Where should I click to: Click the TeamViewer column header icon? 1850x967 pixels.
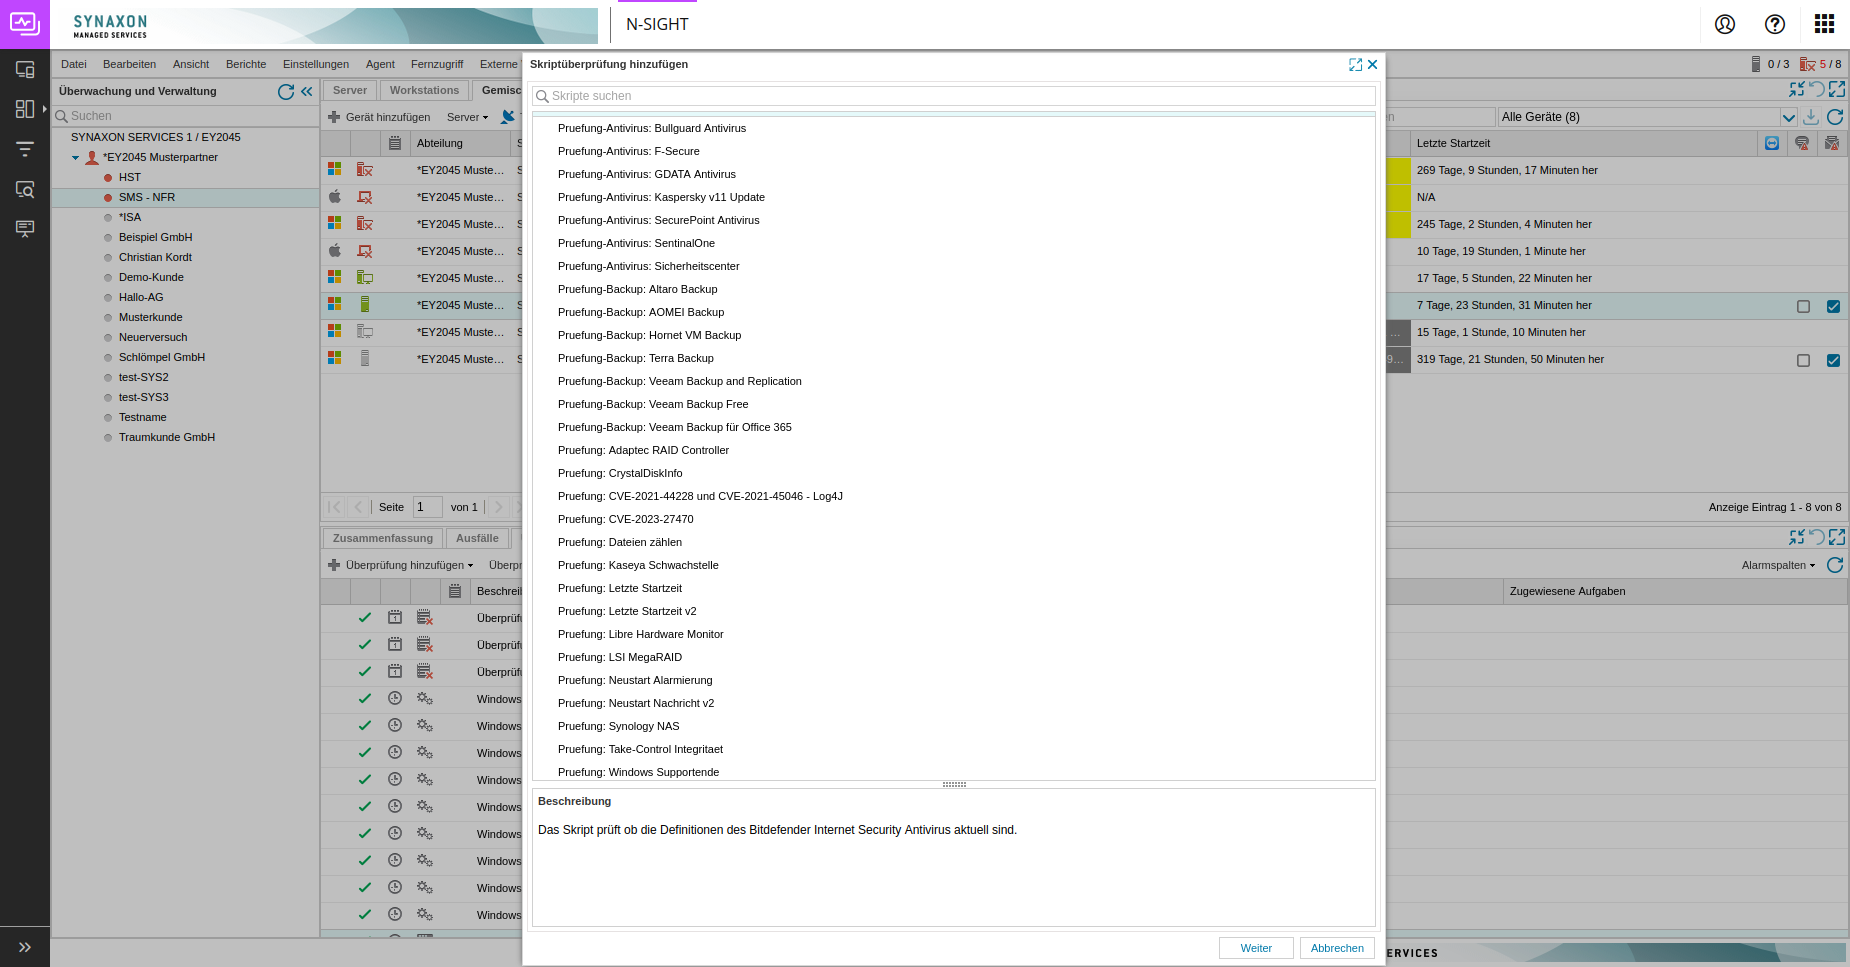1772,143
